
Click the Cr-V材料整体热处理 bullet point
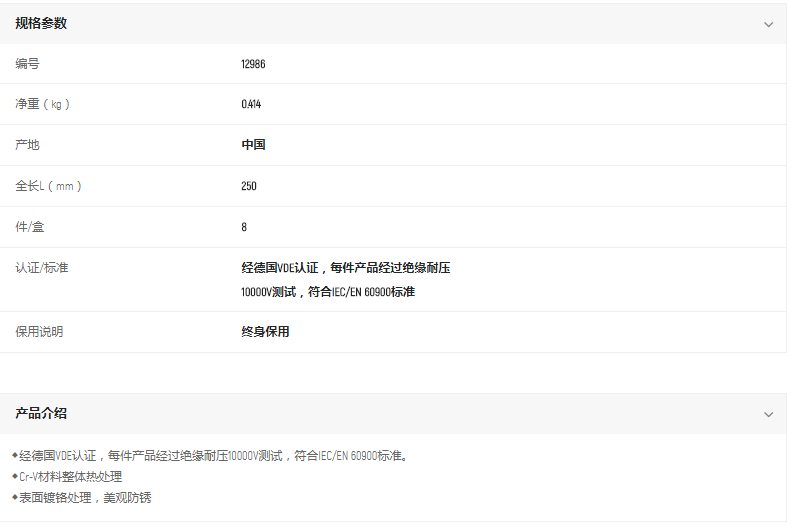pyautogui.click(x=70, y=477)
